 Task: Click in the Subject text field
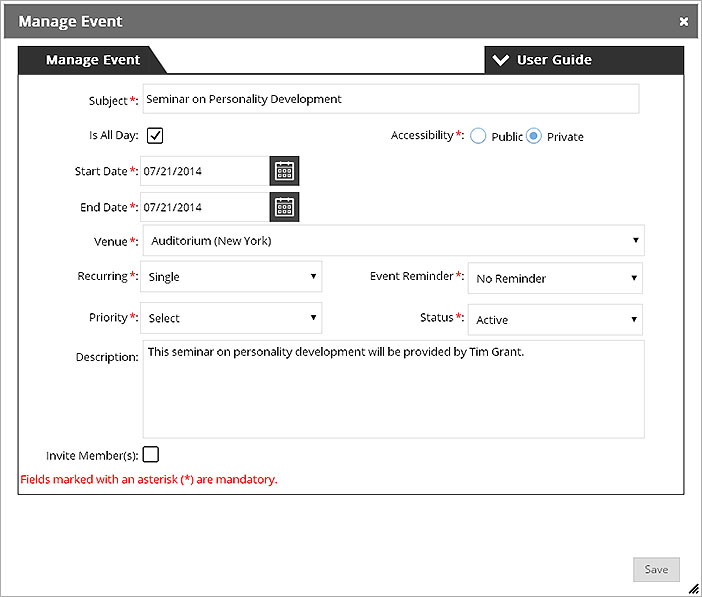[391, 99]
